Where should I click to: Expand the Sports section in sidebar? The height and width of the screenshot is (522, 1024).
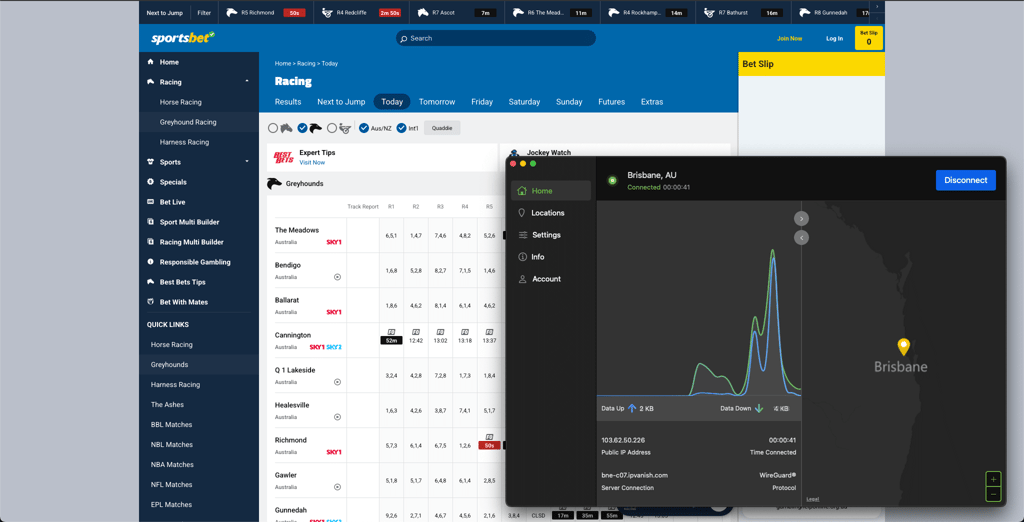point(247,161)
